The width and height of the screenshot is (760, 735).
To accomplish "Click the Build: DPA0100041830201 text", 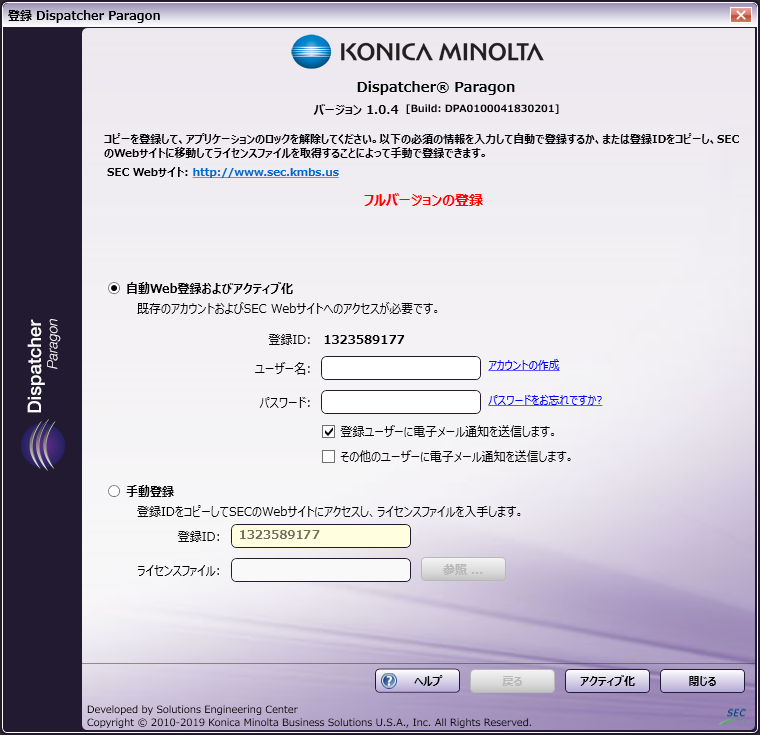I will (x=483, y=108).
